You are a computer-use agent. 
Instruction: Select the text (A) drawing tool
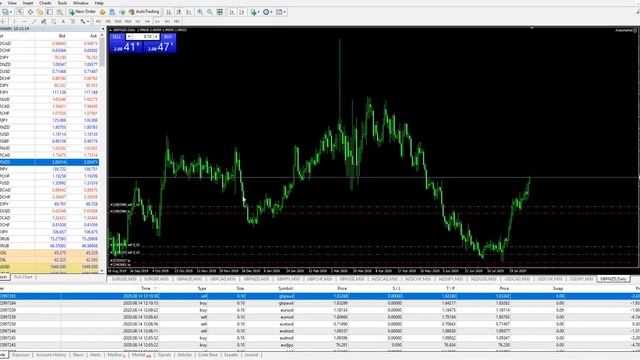tap(63, 21)
